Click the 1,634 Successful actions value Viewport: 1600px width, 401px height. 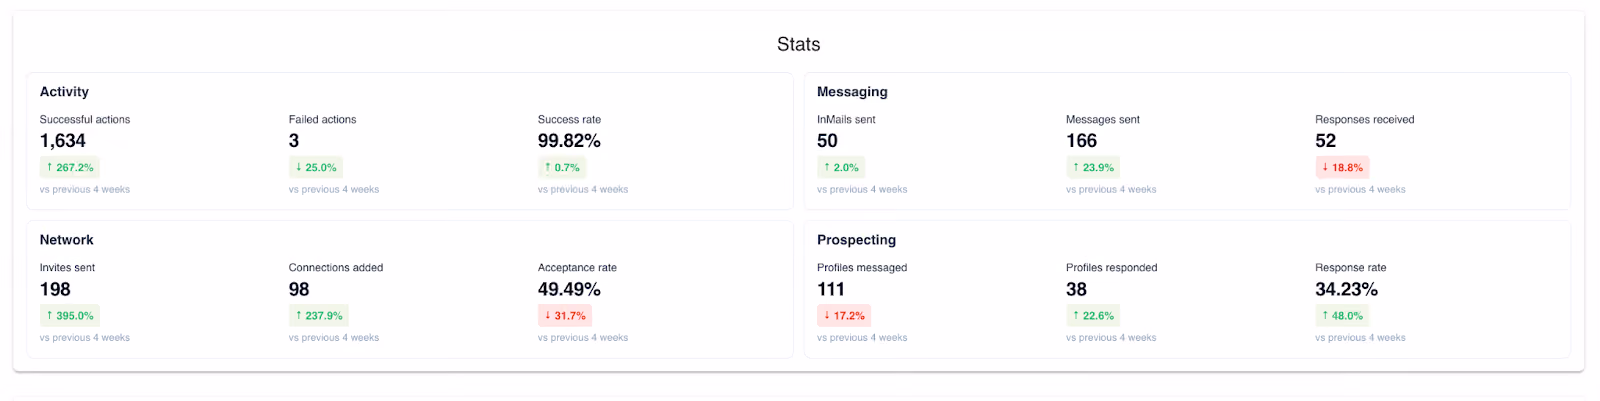[x=63, y=141]
